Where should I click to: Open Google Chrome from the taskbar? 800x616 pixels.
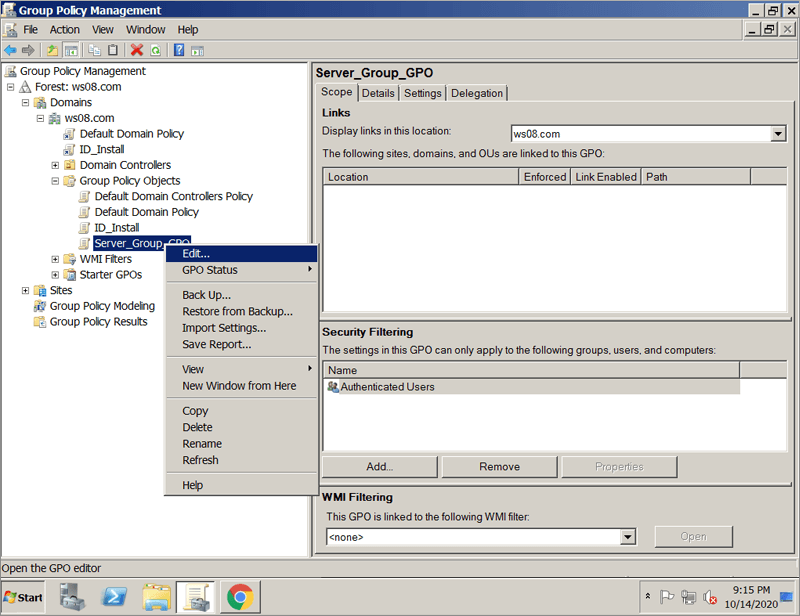[x=240, y=597]
